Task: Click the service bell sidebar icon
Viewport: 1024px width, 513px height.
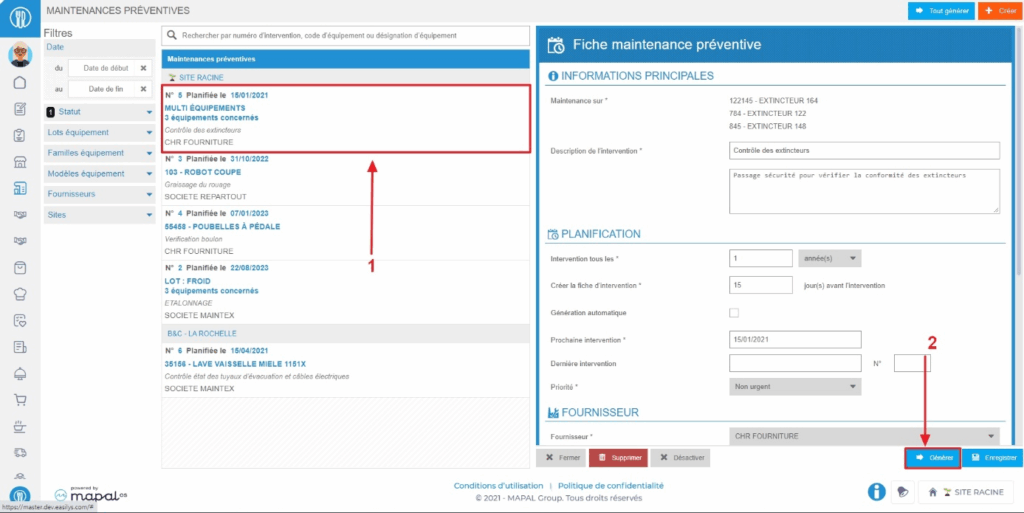Action: click(19, 373)
